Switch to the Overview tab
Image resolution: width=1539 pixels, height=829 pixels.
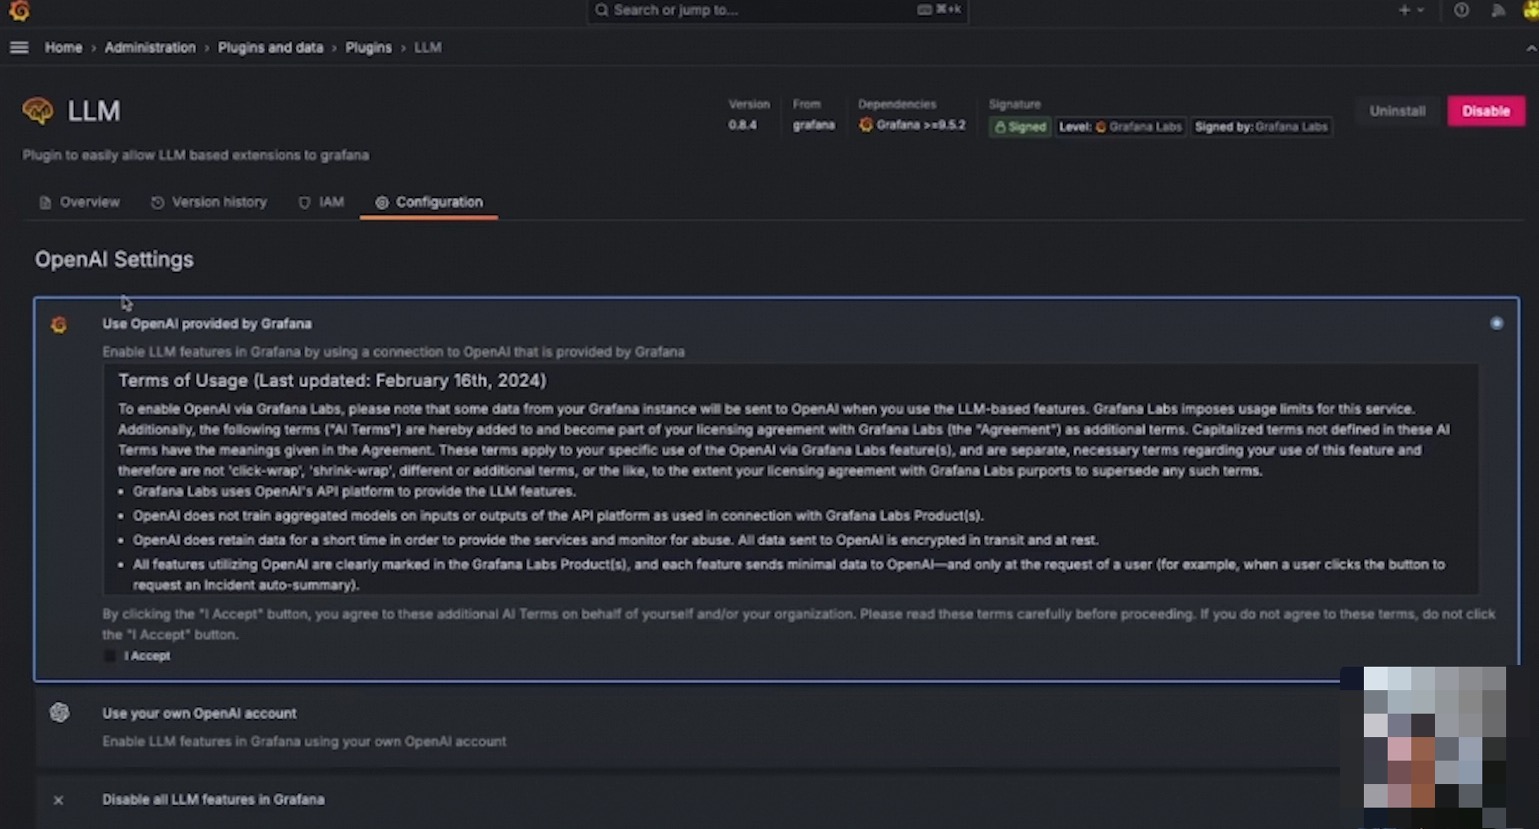pyautogui.click(x=79, y=202)
